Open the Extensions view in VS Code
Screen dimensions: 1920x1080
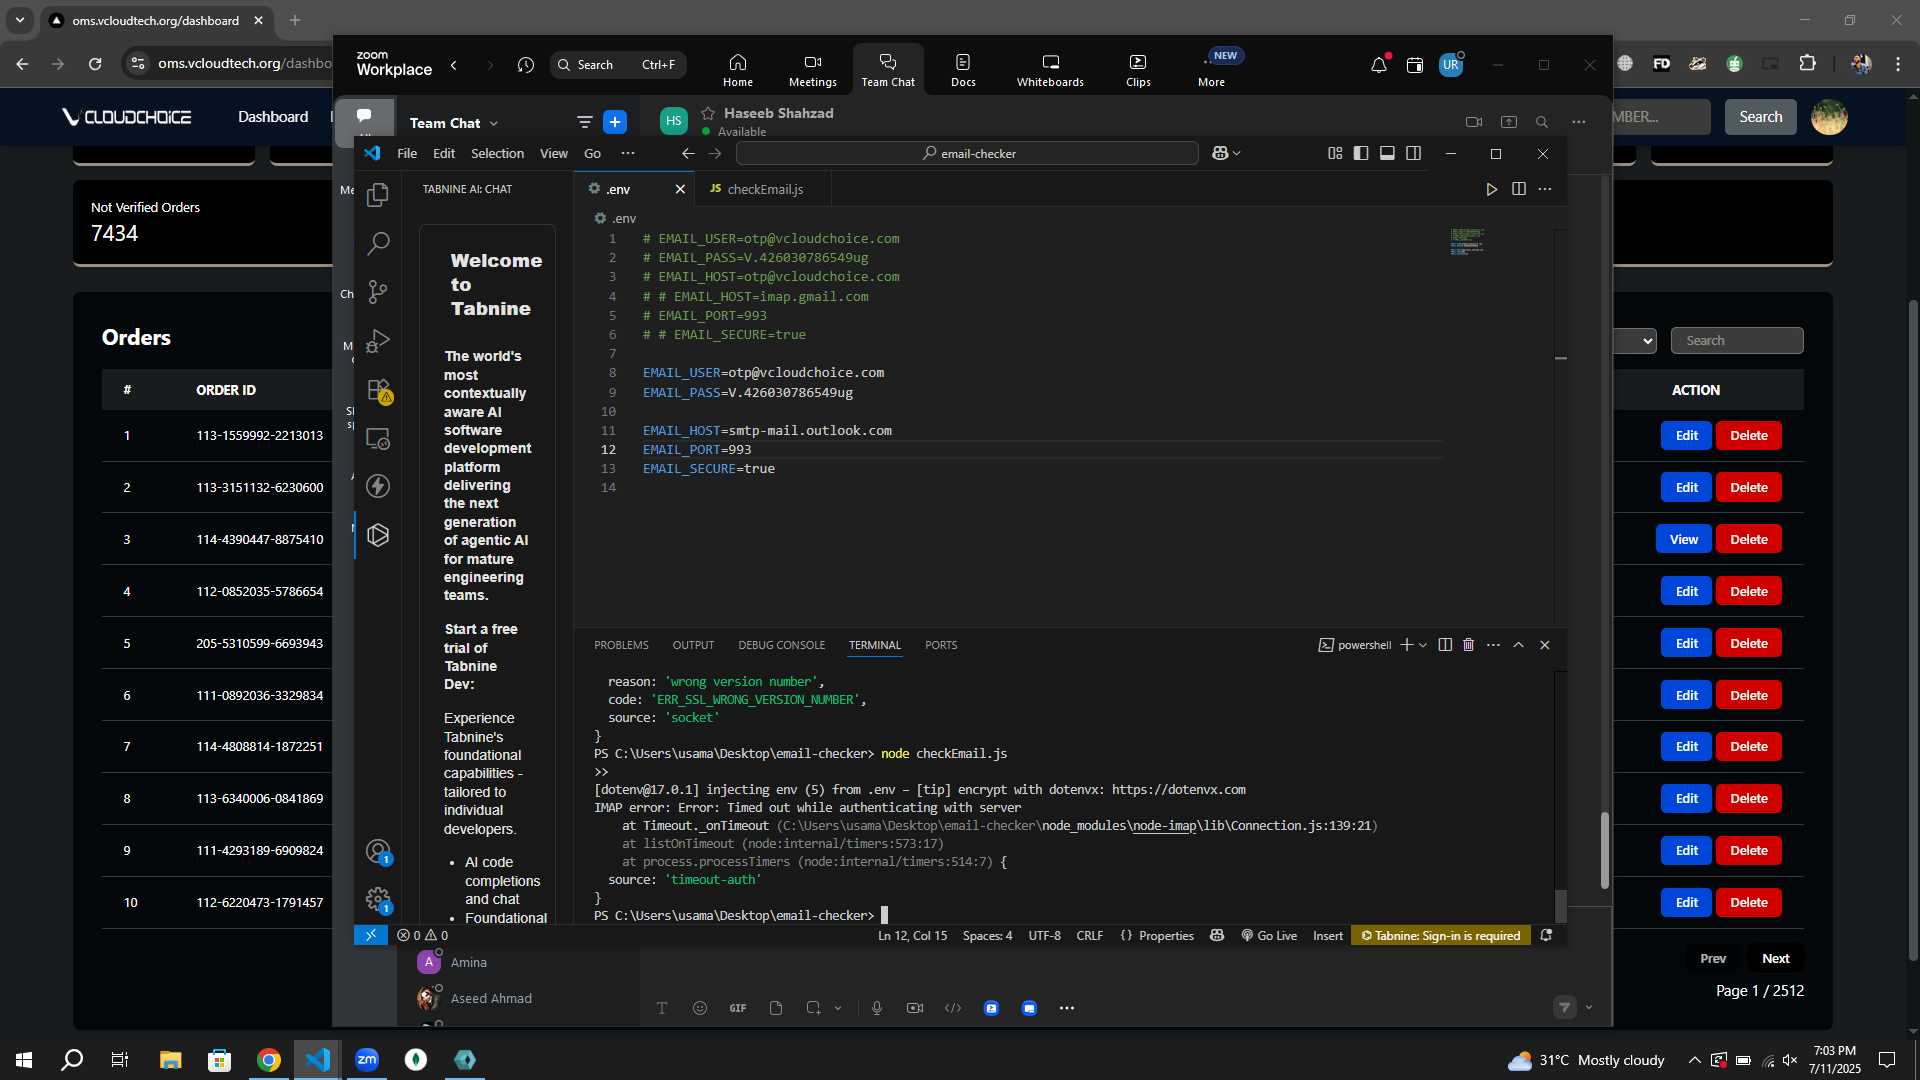tap(378, 390)
